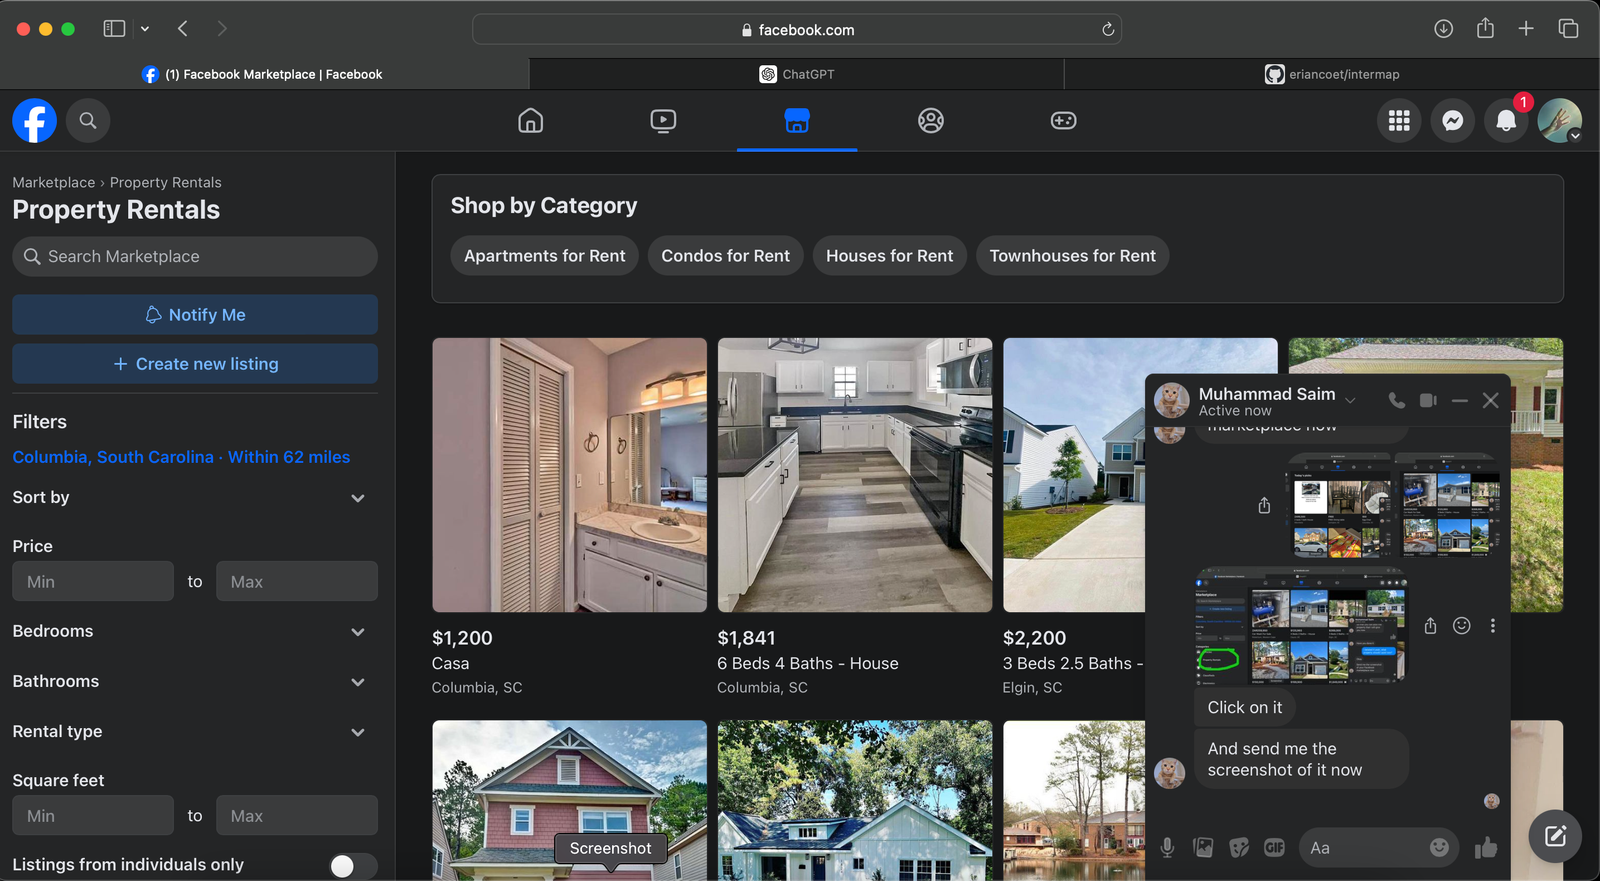Minimize the Muhammad Saim chat window
The width and height of the screenshot is (1600, 881).
pos(1460,400)
